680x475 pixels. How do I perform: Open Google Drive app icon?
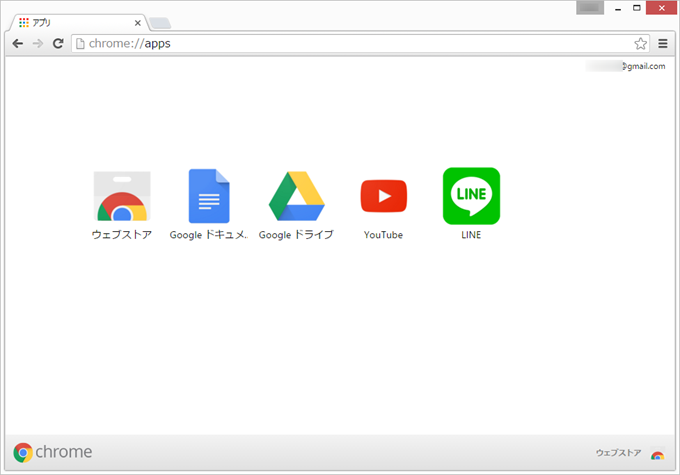click(x=297, y=196)
